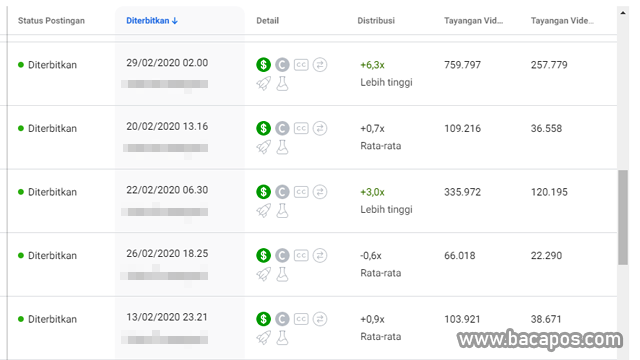Click copyright C icon in 29/02/2020 row
This screenshot has width=640, height=360.
282,64
